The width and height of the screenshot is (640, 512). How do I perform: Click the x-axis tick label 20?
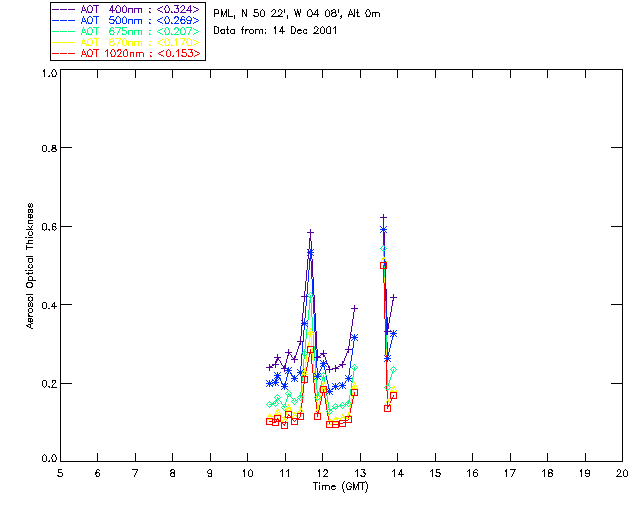(622, 473)
